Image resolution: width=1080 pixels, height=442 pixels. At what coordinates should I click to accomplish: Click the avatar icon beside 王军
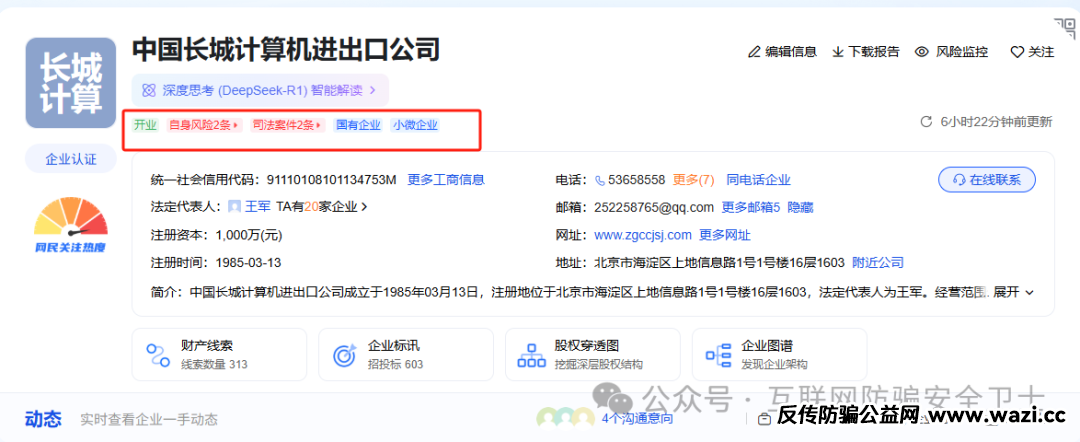click(x=234, y=206)
